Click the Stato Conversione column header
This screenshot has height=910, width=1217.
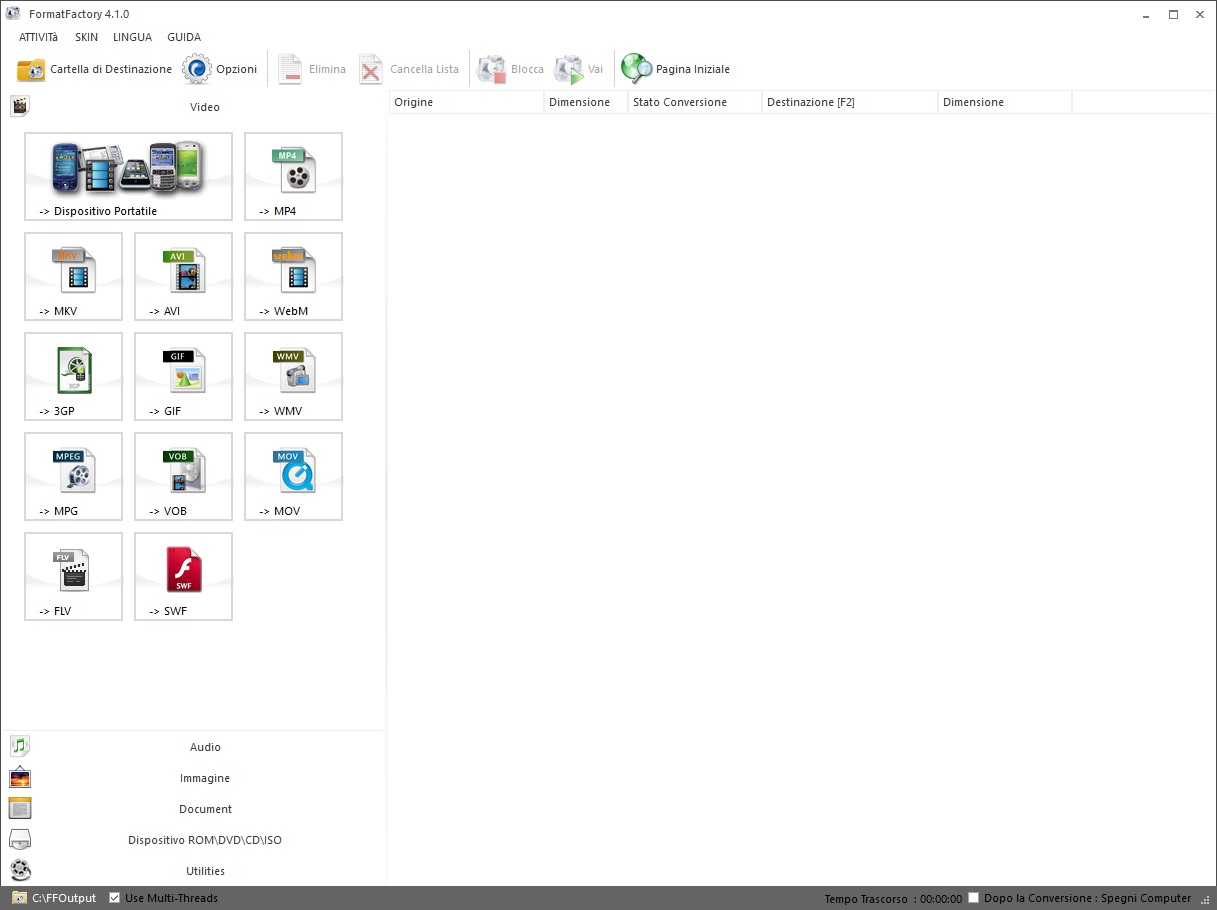click(x=695, y=102)
